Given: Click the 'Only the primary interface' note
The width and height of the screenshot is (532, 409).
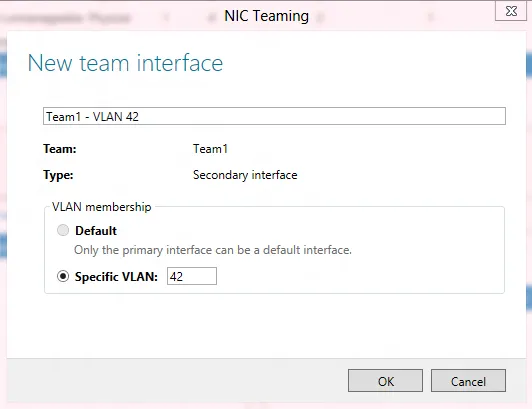Looking at the screenshot, I should [x=213, y=250].
